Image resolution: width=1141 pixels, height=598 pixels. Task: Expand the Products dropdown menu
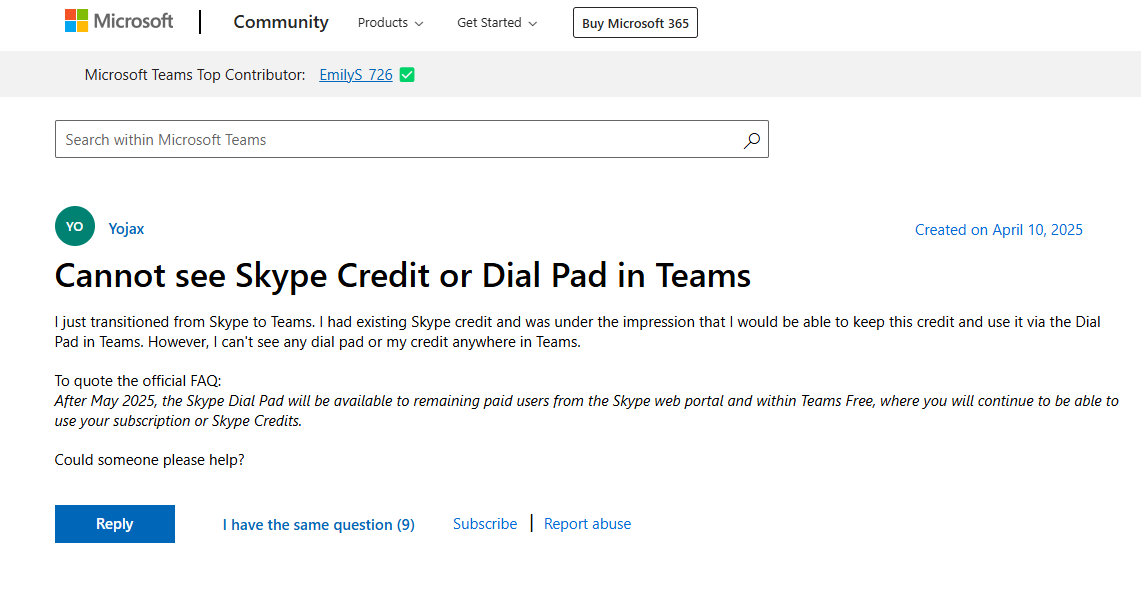point(390,23)
